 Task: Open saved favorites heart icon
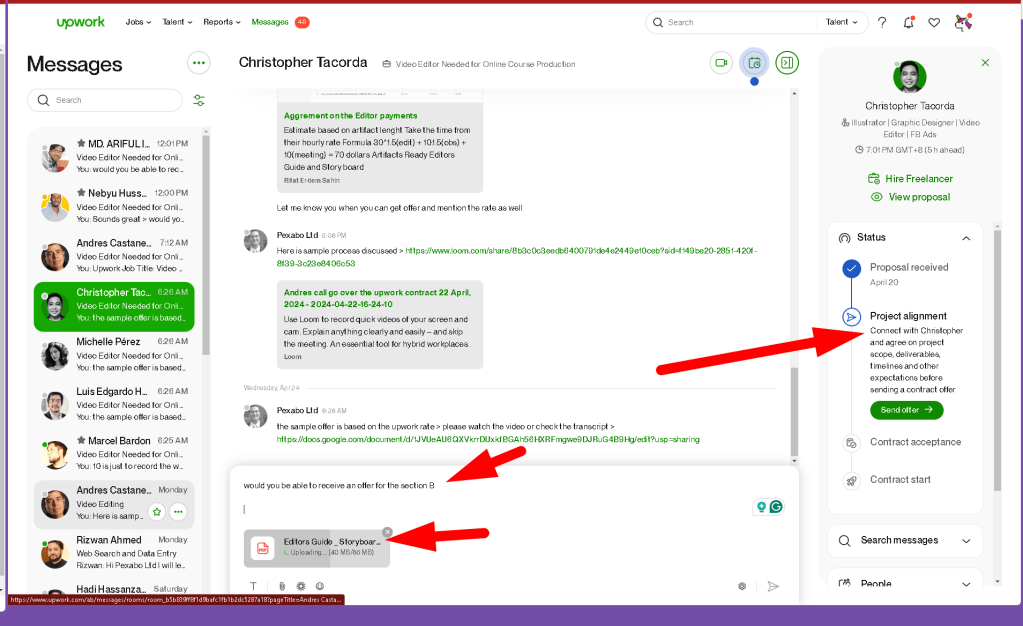(934, 22)
